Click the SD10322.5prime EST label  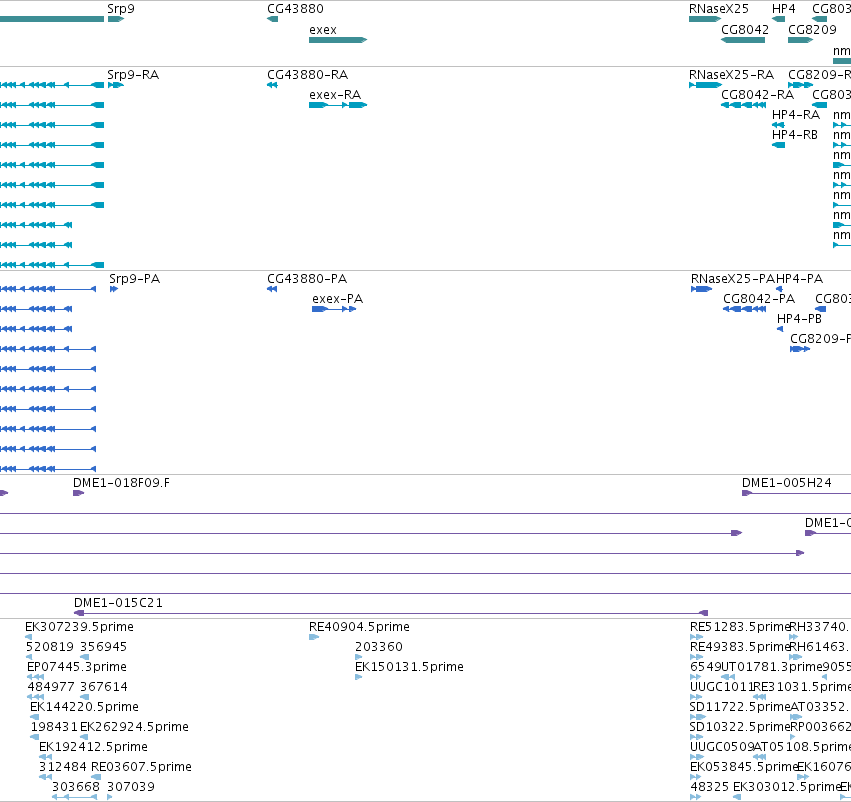click(740, 727)
